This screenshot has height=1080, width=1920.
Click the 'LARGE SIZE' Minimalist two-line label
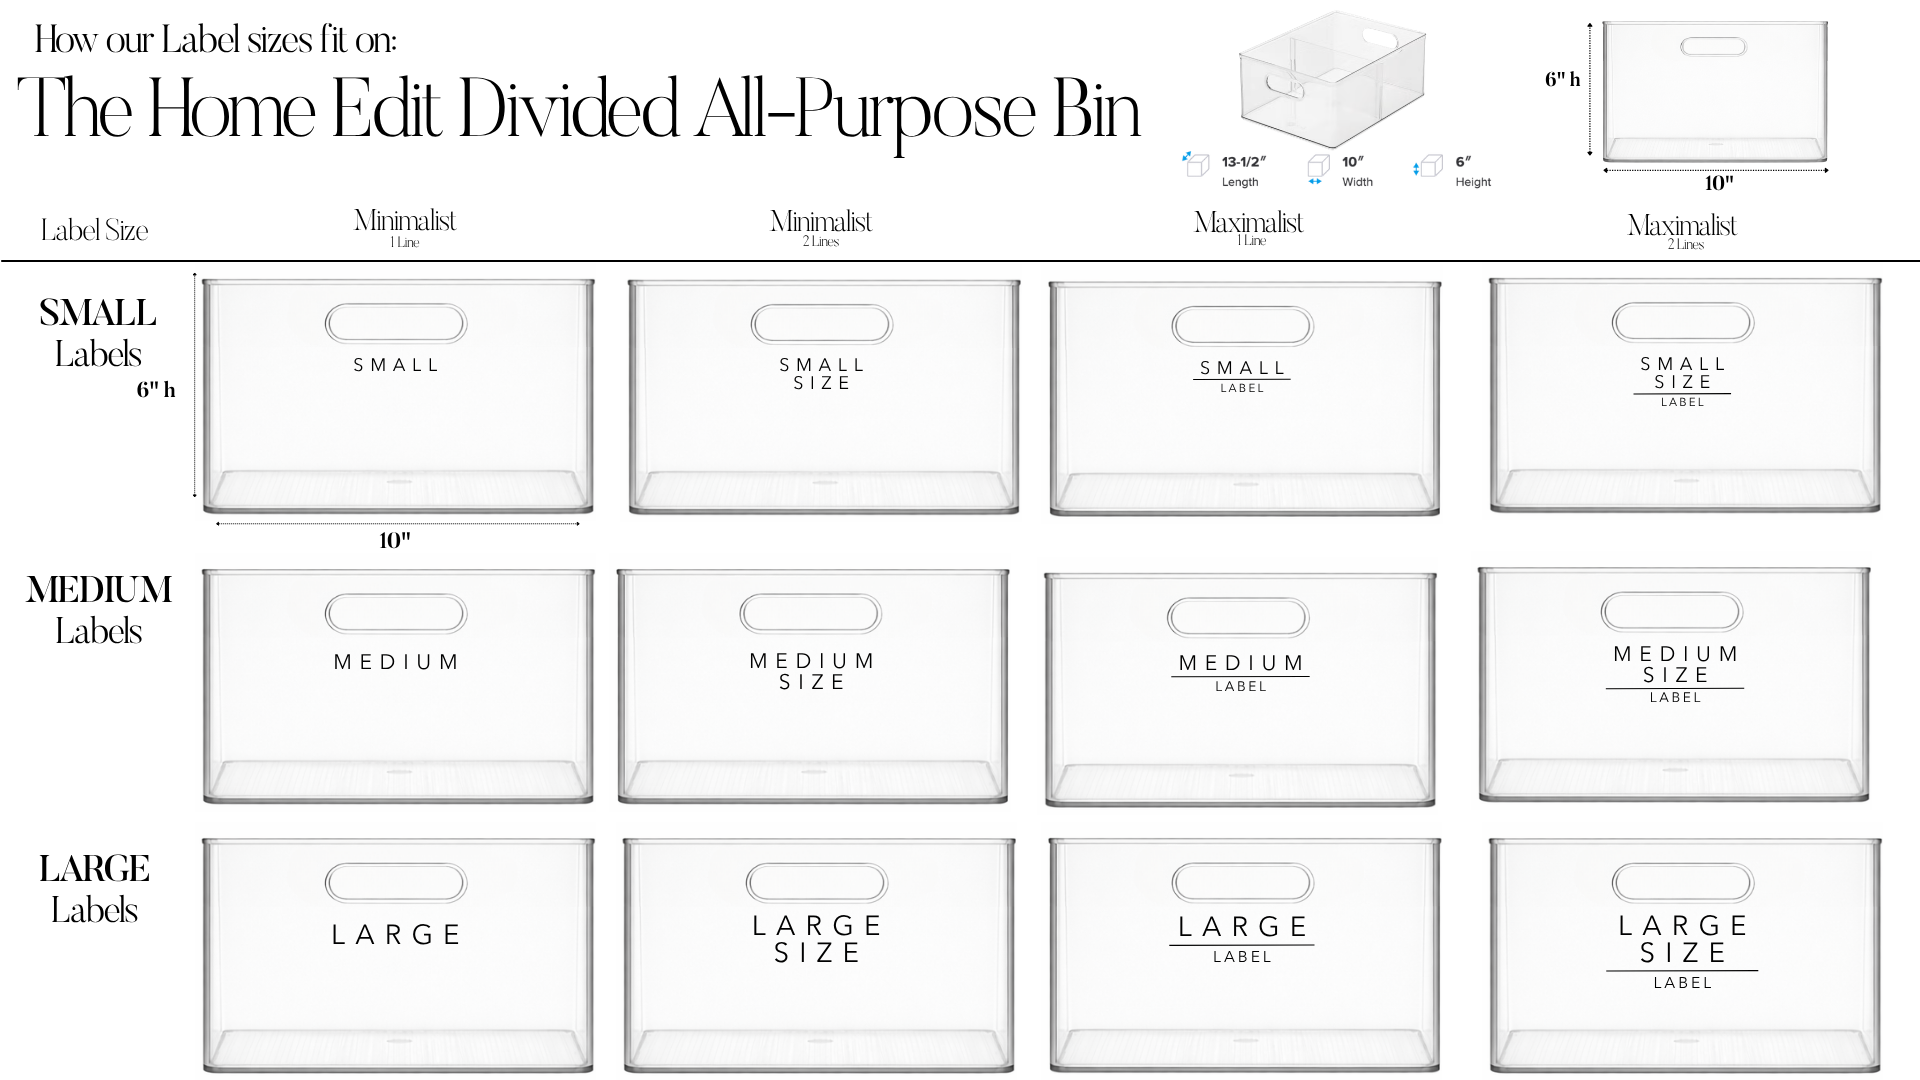tap(817, 939)
